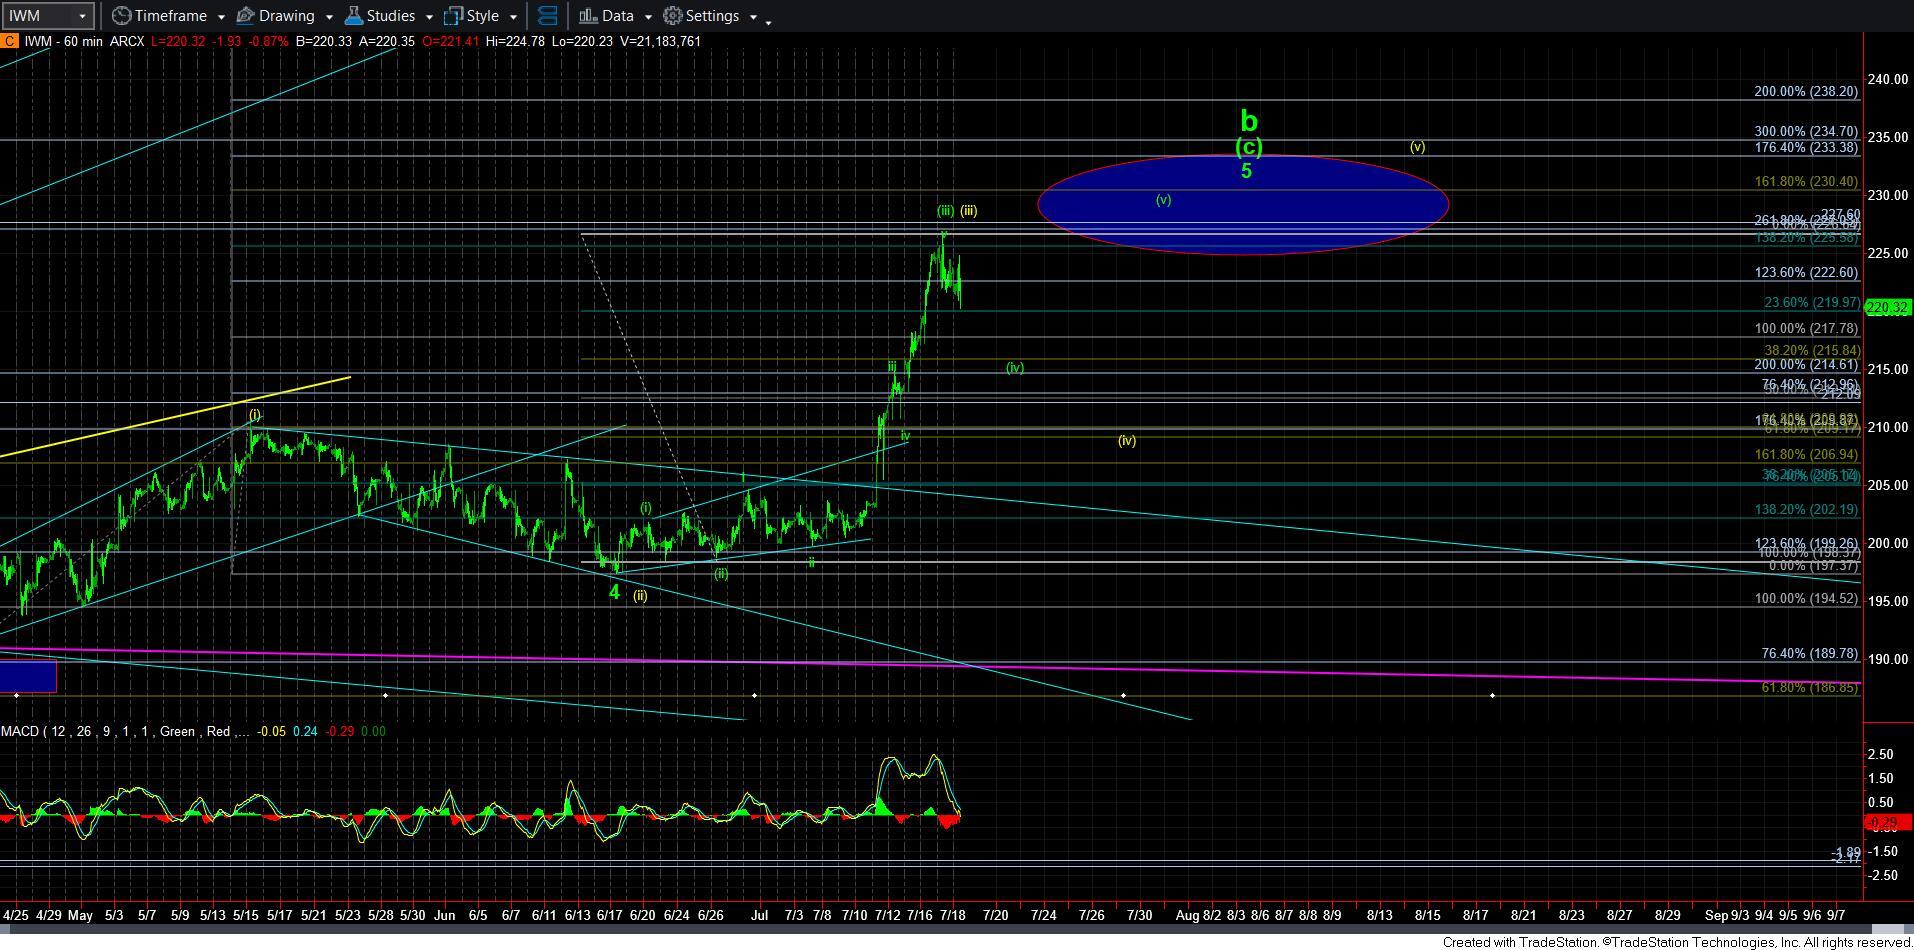Expand the Timeframe dropdown arrow

221,17
